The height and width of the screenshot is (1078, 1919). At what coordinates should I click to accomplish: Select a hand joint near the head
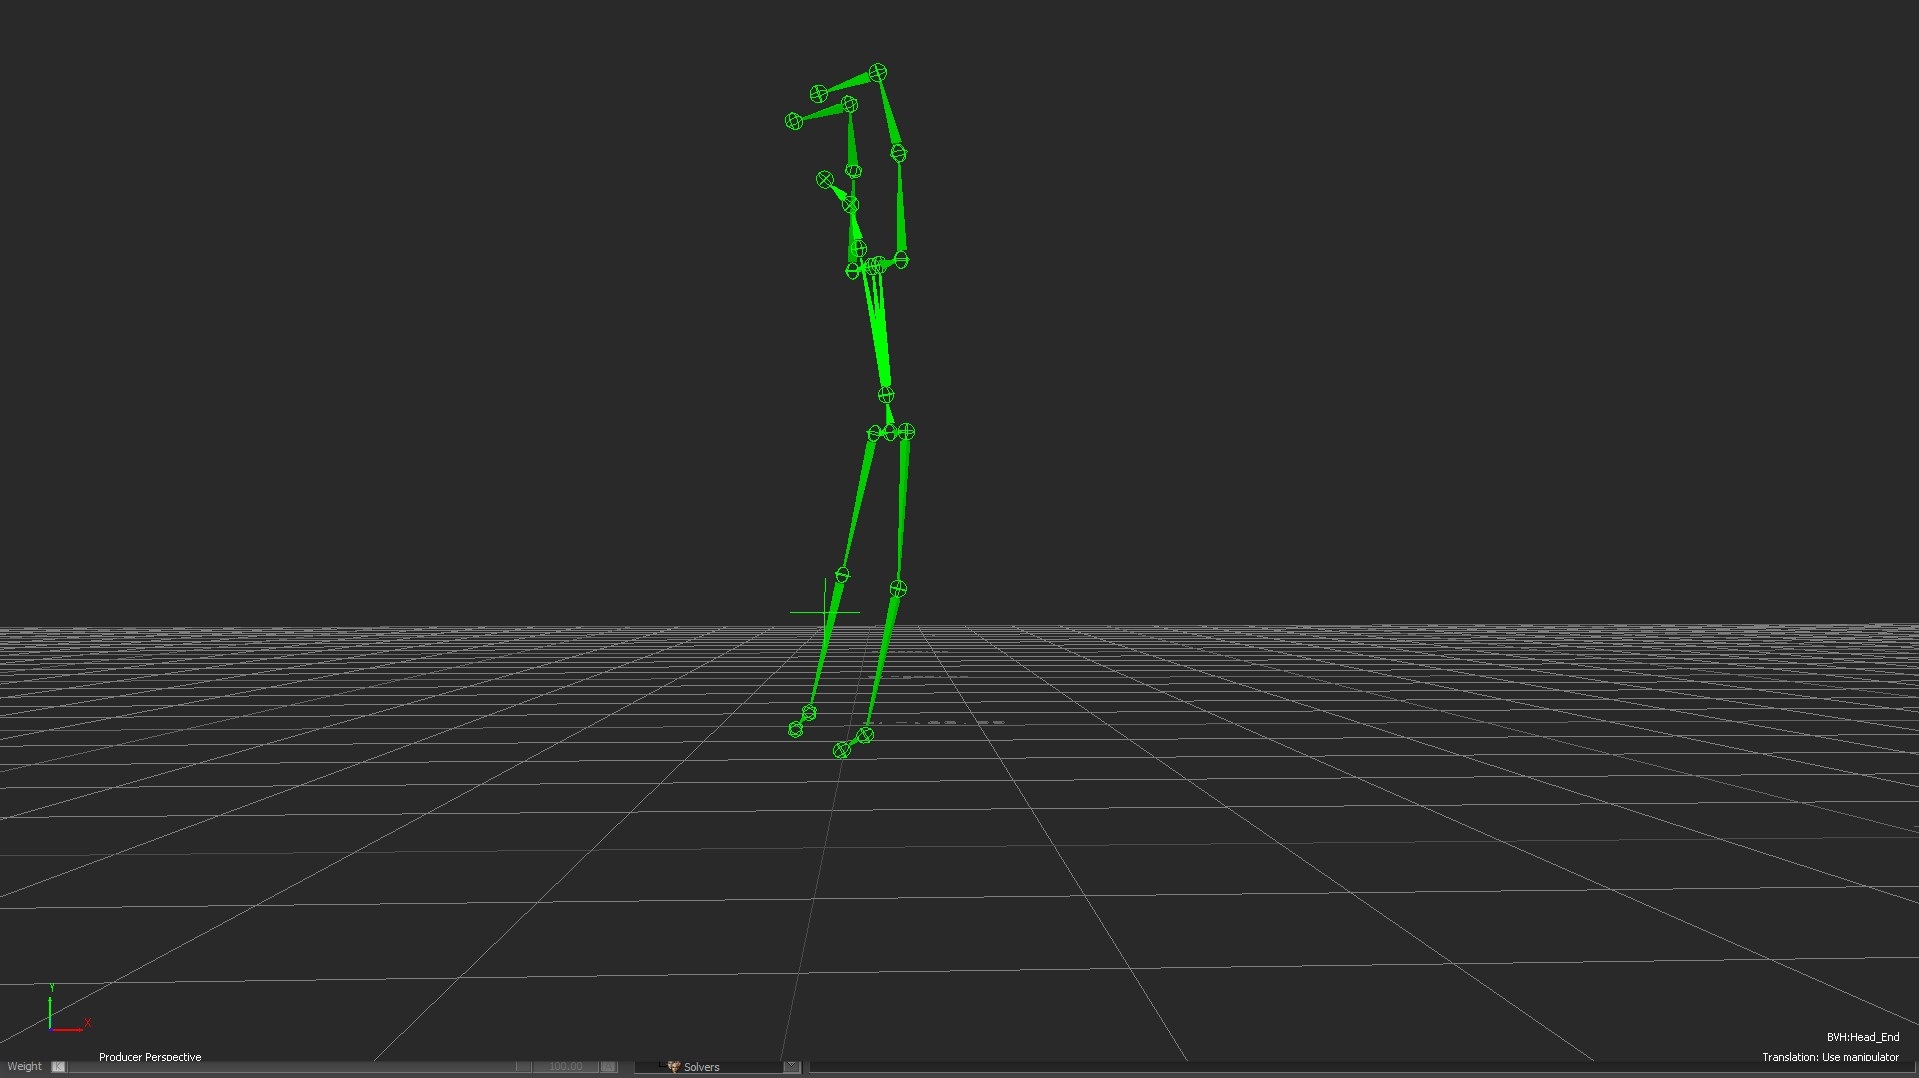[x=820, y=92]
